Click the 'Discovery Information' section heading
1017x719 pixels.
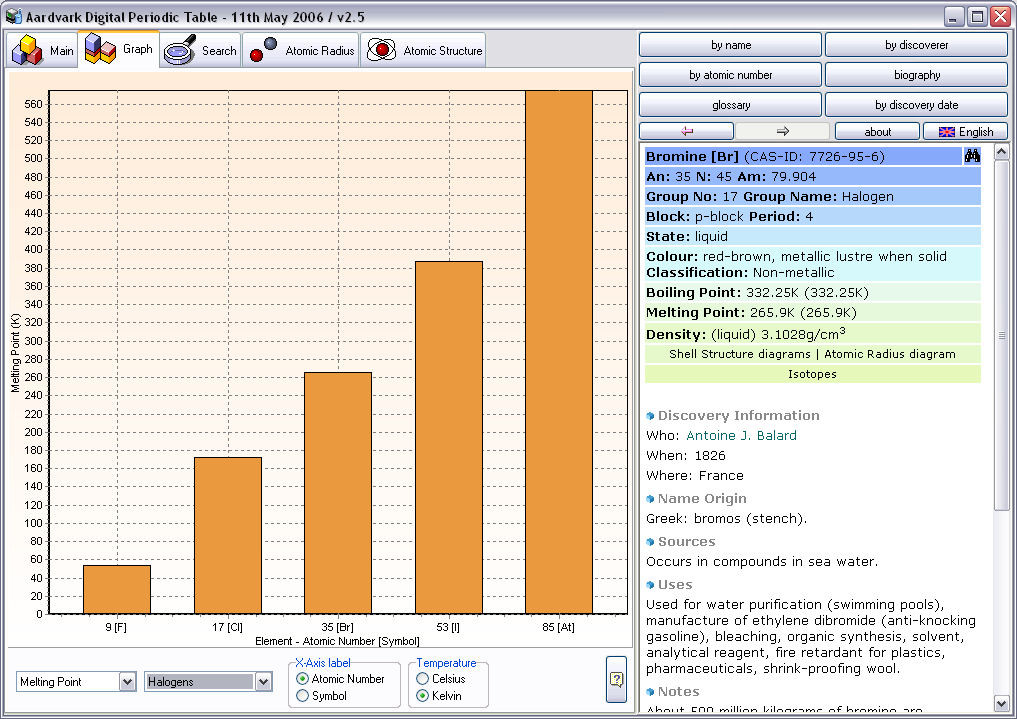point(738,416)
